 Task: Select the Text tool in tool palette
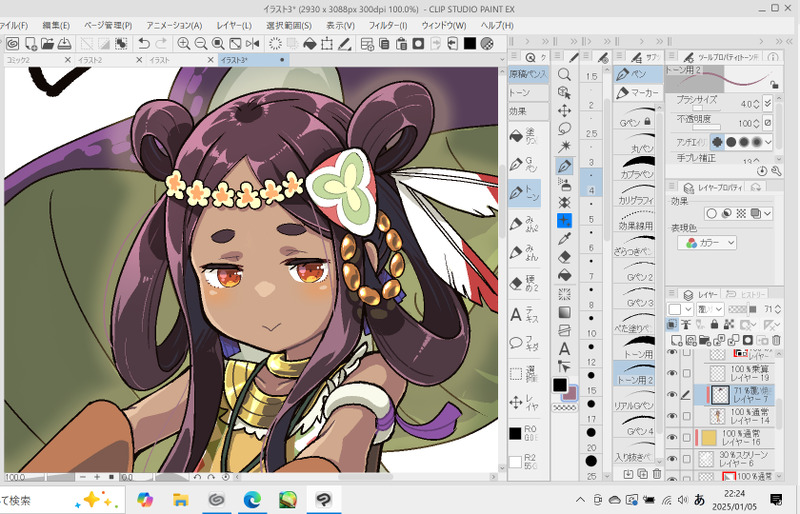[564, 349]
